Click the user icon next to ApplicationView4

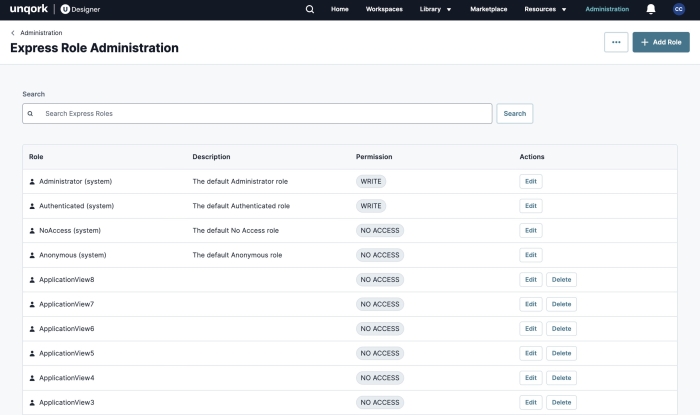click(x=32, y=378)
